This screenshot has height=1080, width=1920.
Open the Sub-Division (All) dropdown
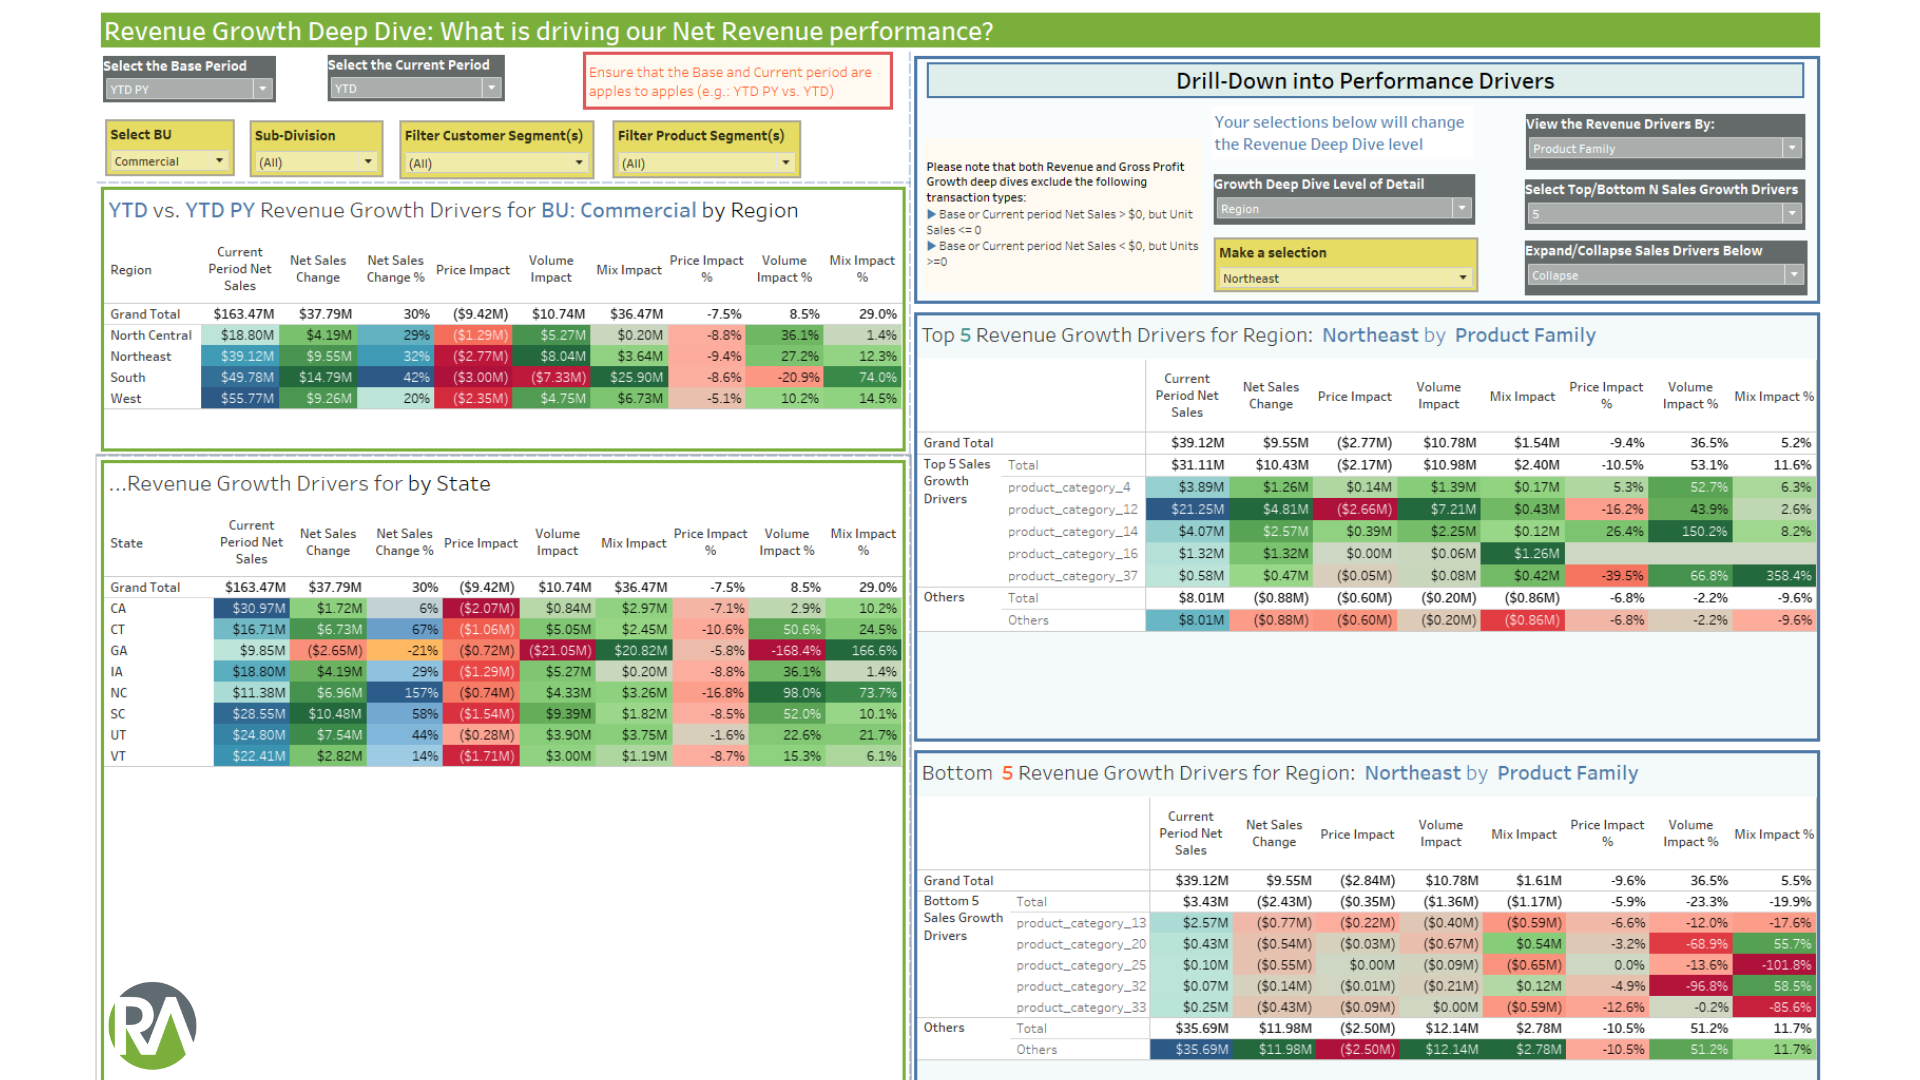click(314, 162)
